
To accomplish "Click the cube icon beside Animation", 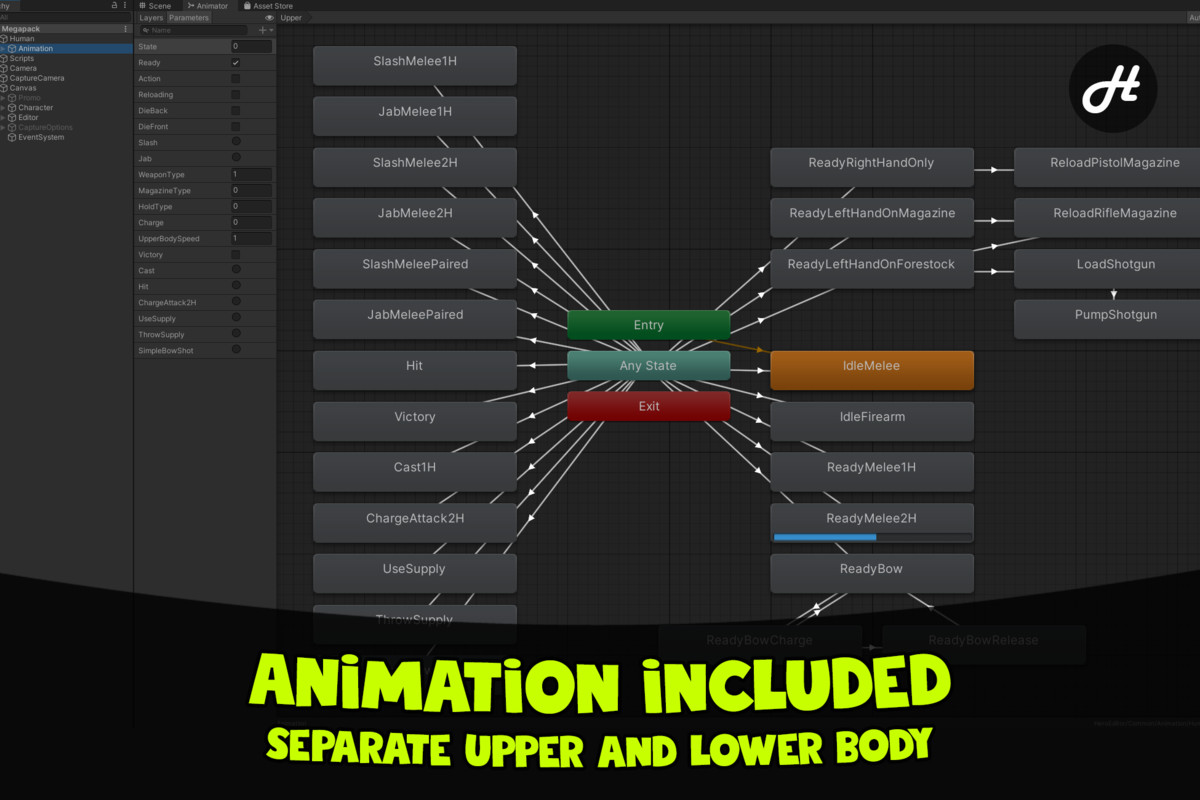I will click(x=13, y=49).
